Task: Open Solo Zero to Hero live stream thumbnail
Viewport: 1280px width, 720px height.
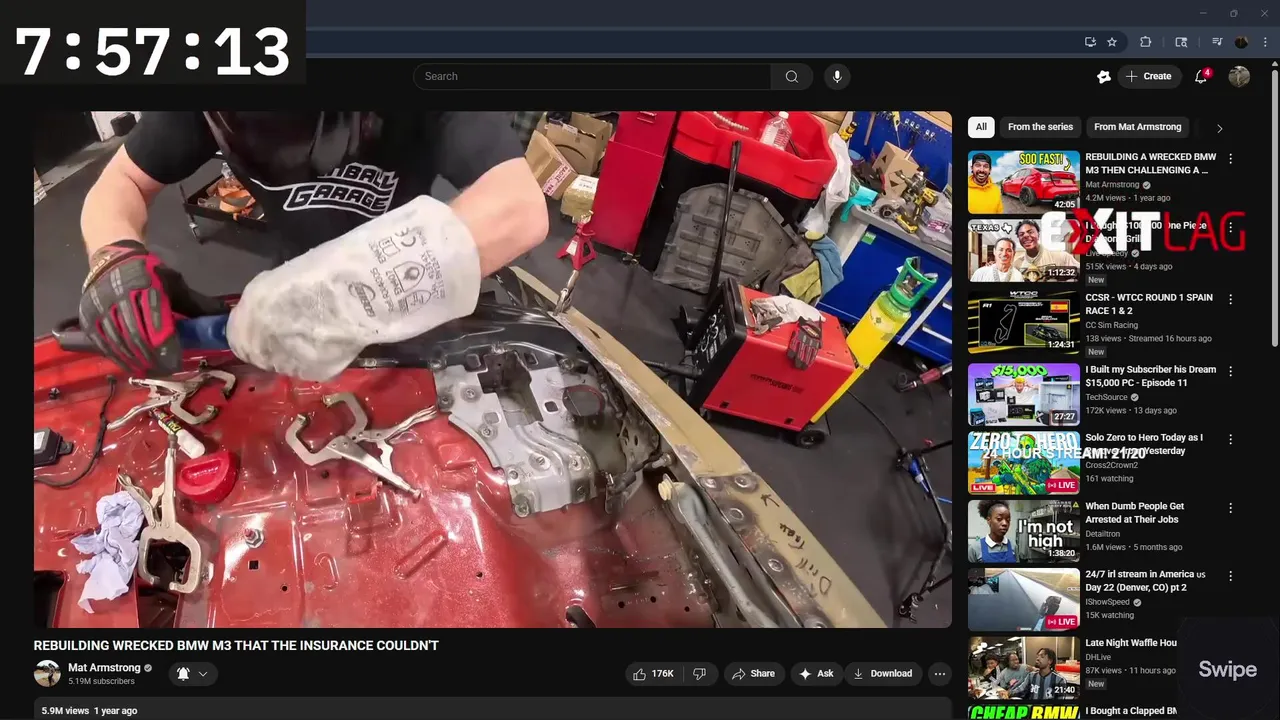Action: 1024,462
